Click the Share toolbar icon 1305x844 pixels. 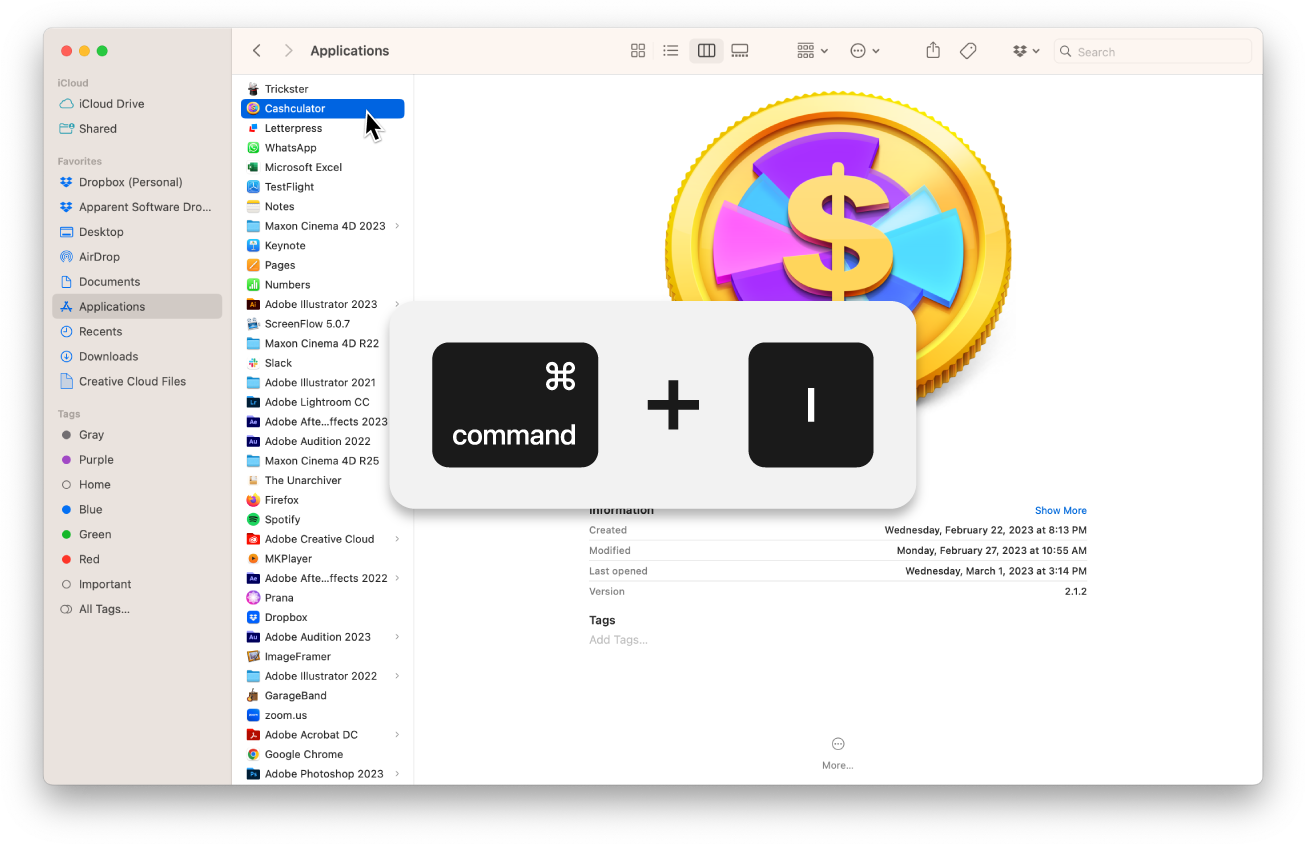pos(933,50)
